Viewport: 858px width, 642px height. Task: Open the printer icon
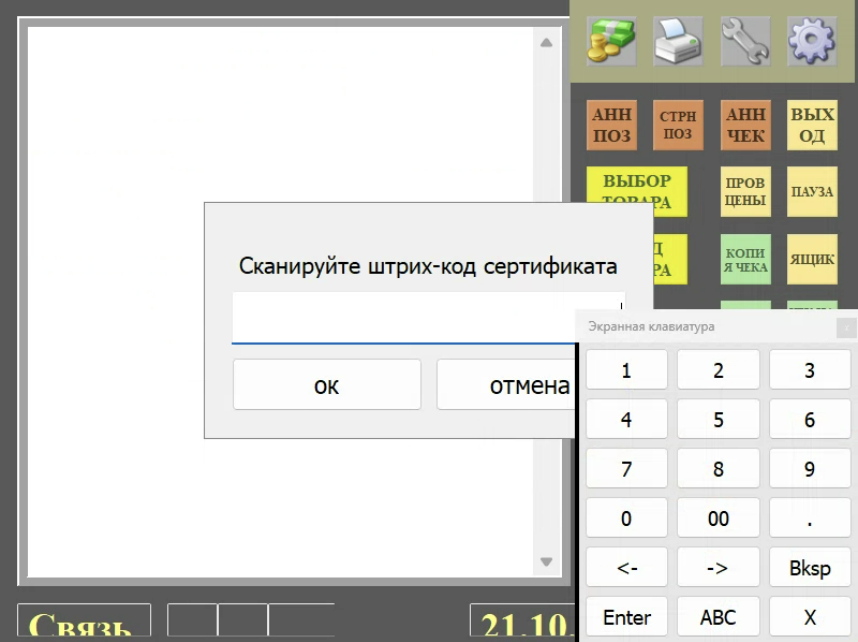677,42
